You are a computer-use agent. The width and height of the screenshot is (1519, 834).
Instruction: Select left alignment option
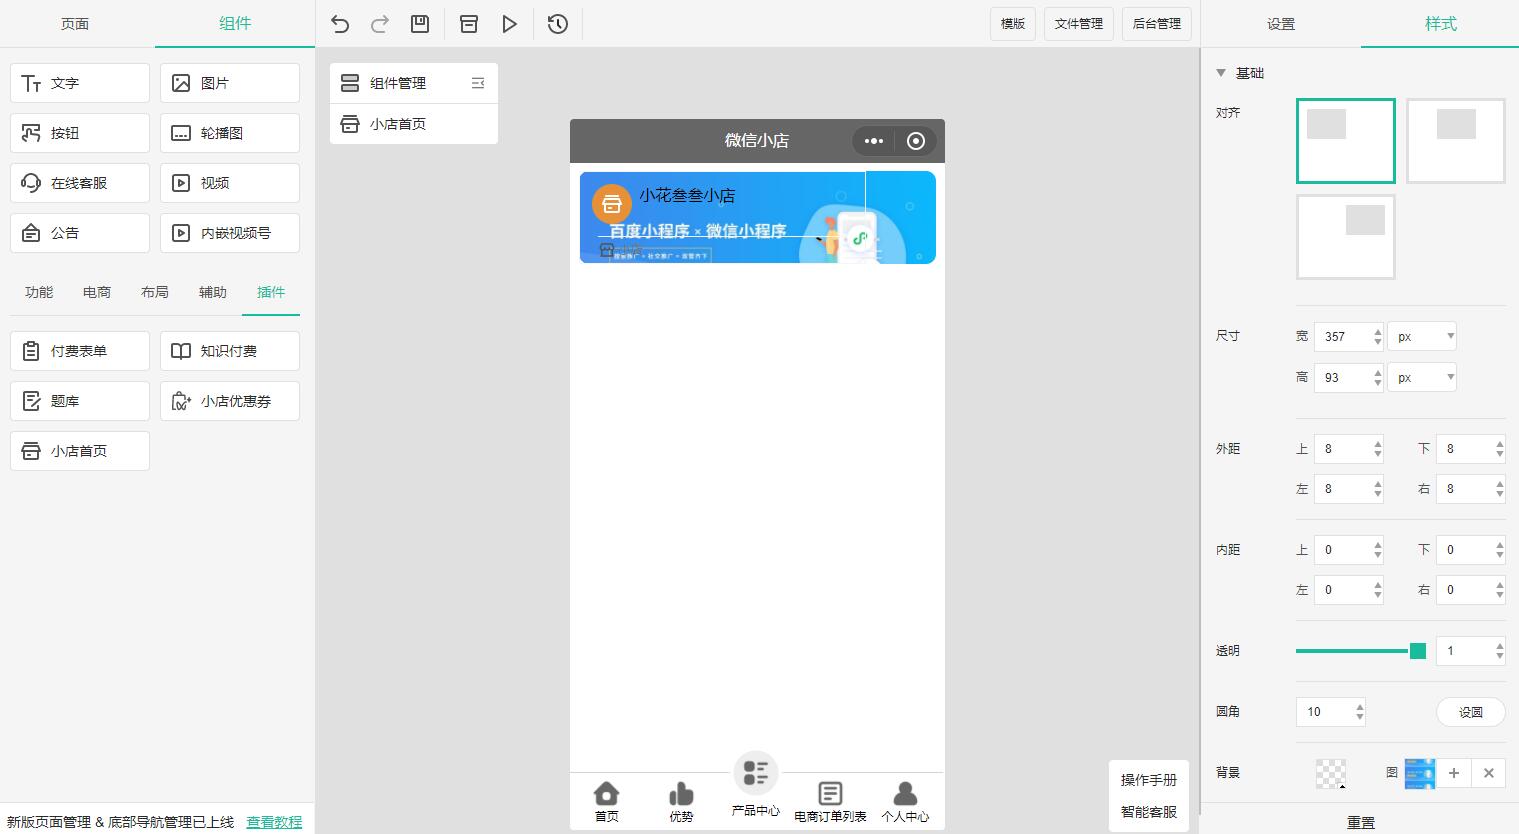[1346, 141]
